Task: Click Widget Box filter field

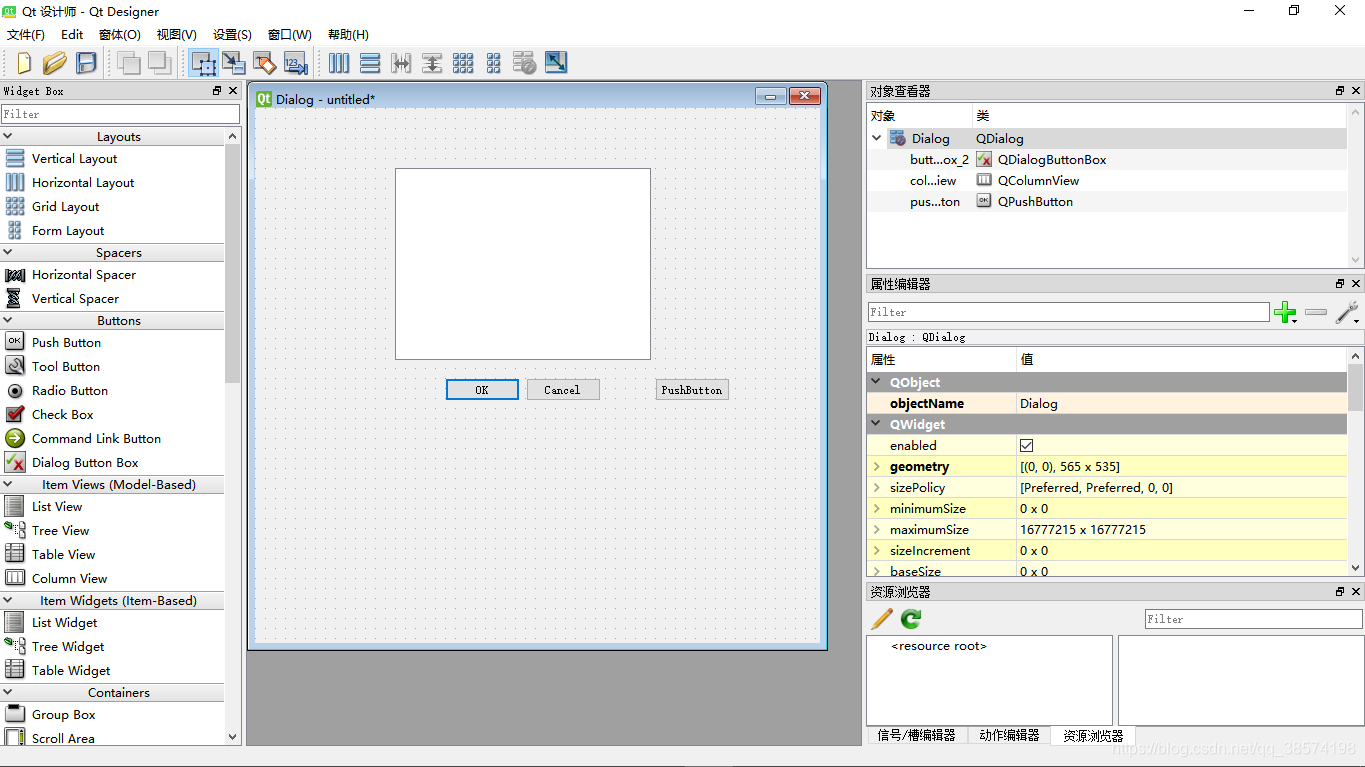Action: coord(120,114)
